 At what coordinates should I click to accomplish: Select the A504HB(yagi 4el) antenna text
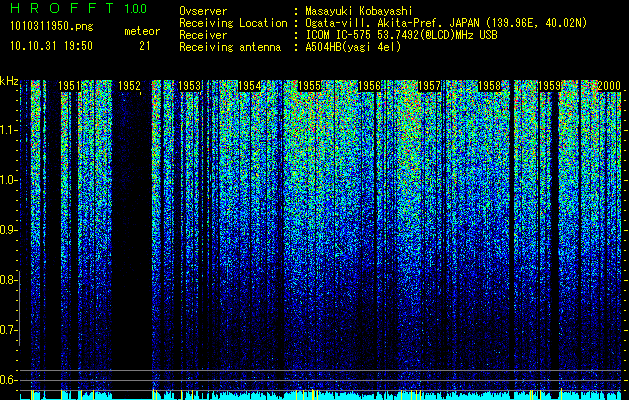353,47
